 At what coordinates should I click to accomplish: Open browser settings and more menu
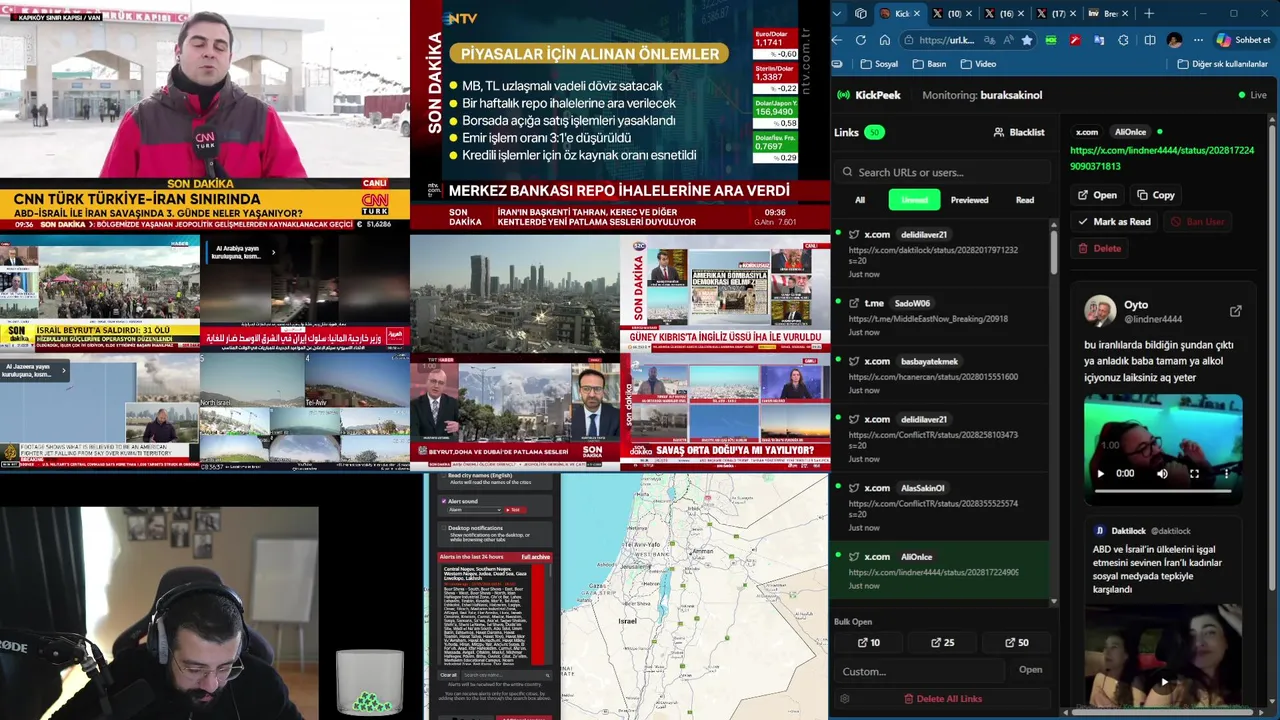click(x=1196, y=40)
